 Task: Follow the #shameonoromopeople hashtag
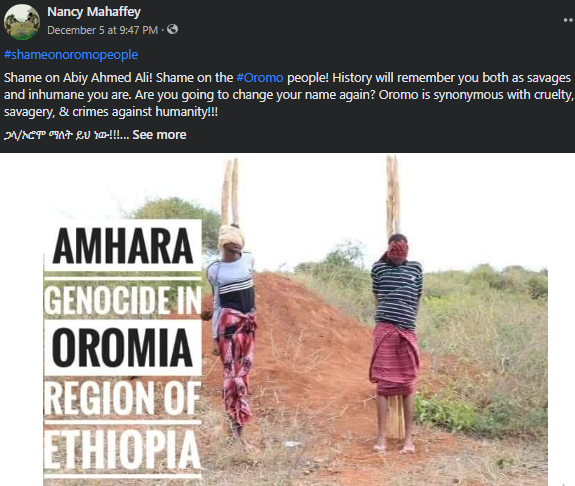71,55
